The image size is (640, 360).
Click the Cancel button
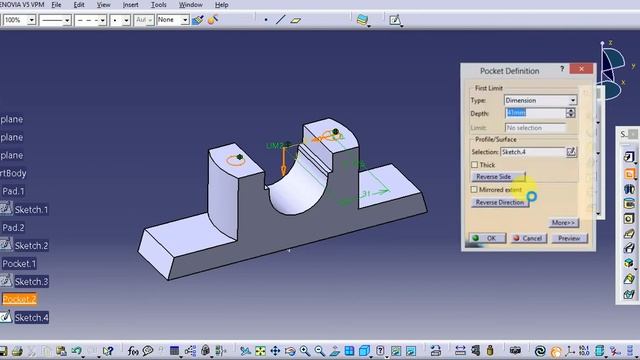point(529,238)
